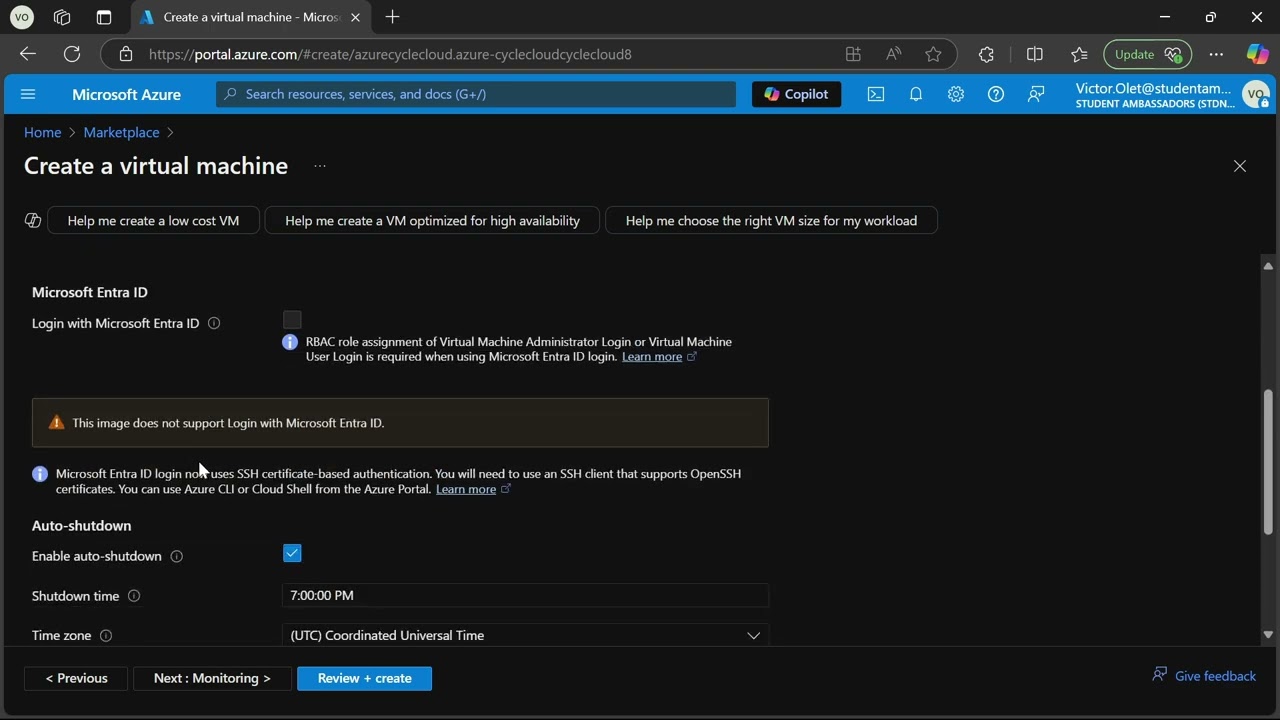Click info icon next to Login with Microsoft Entra ID

(x=214, y=323)
